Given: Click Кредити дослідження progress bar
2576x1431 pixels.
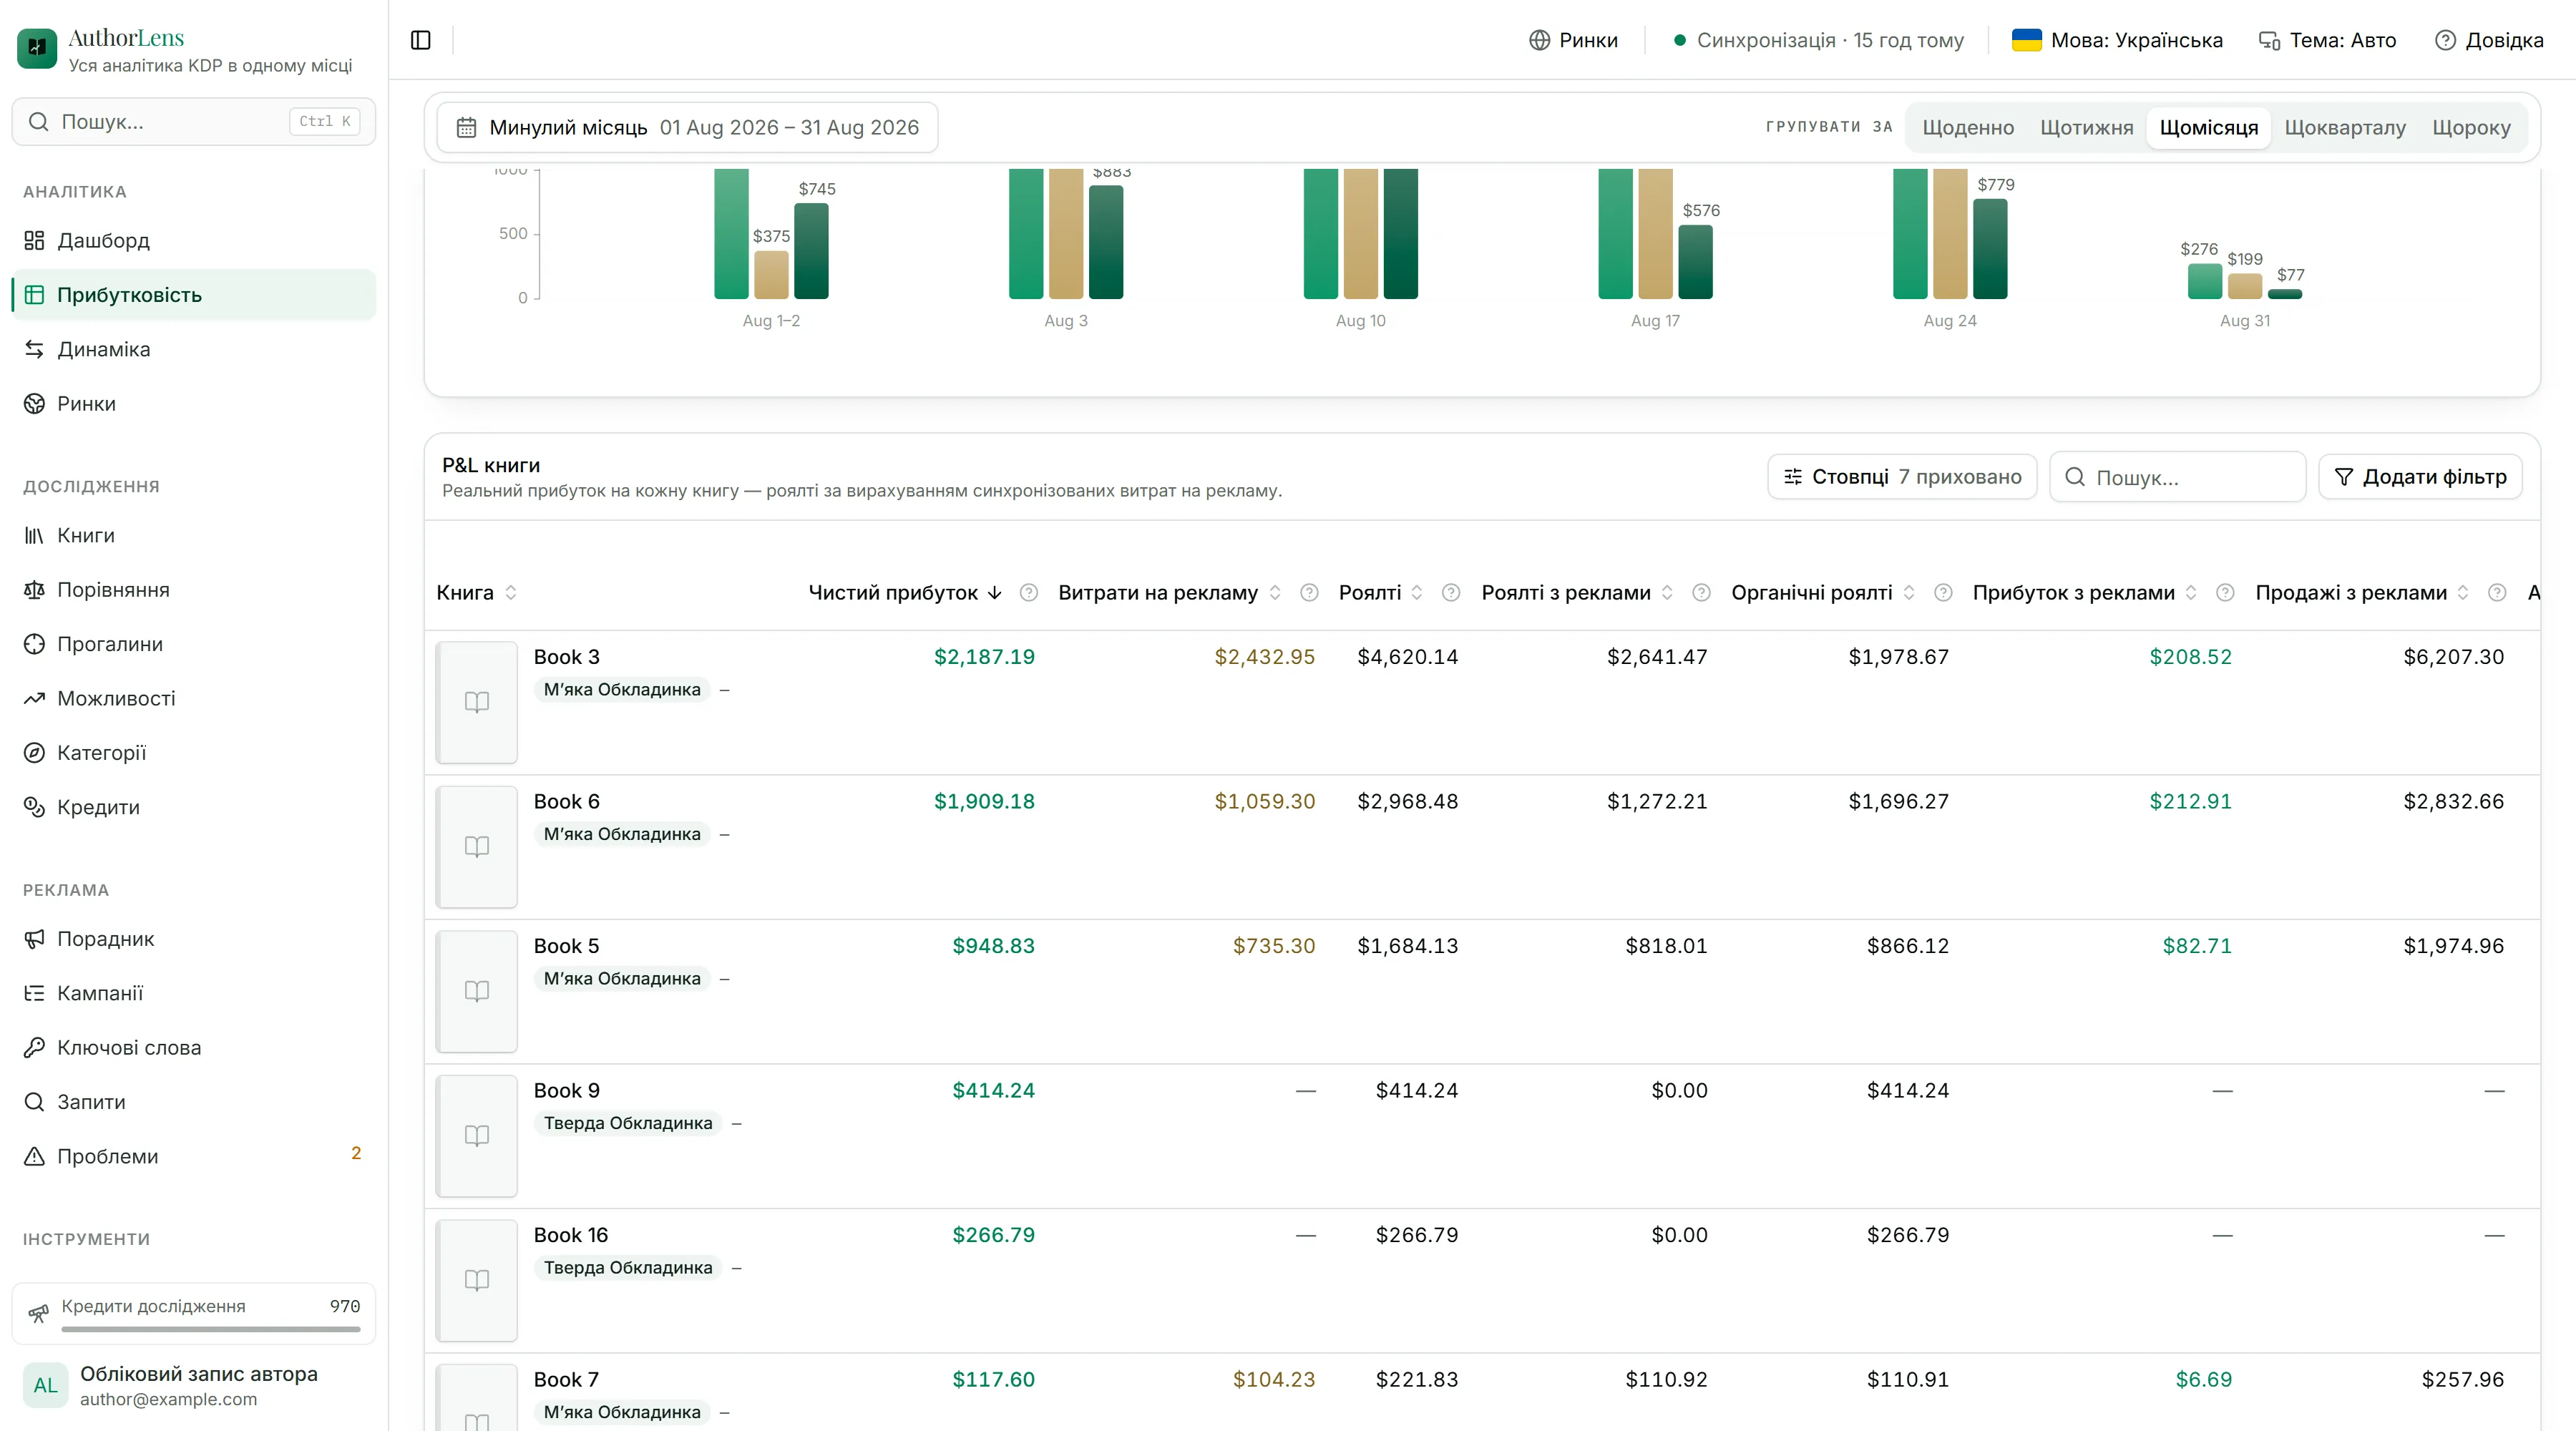Looking at the screenshot, I should pos(210,1329).
